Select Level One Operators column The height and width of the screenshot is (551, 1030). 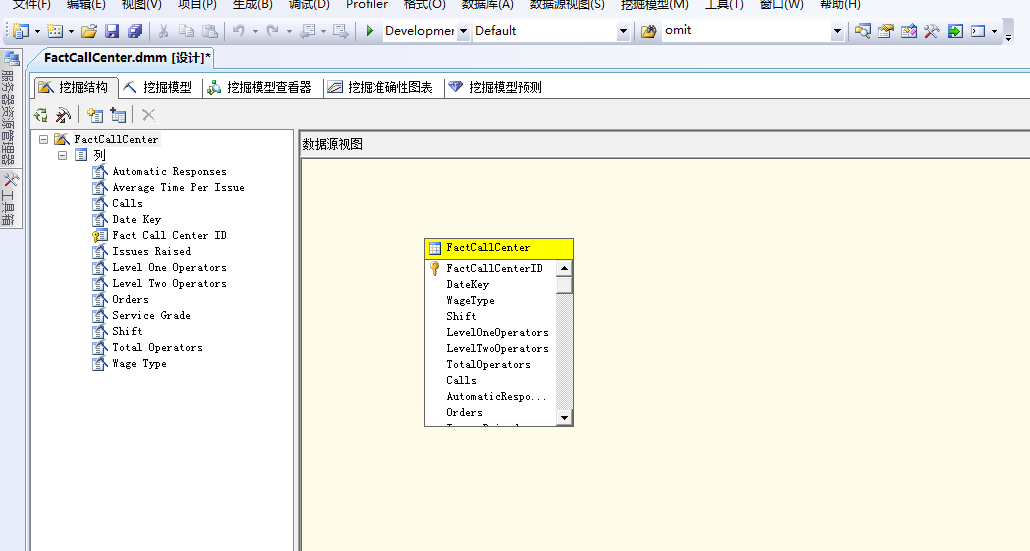coord(169,267)
